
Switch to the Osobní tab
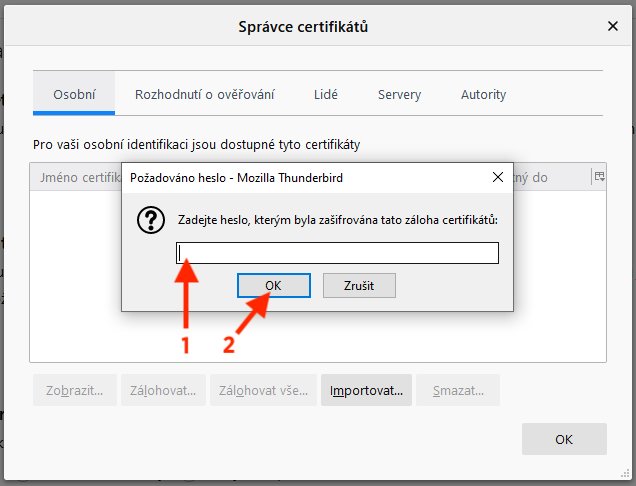[74, 95]
